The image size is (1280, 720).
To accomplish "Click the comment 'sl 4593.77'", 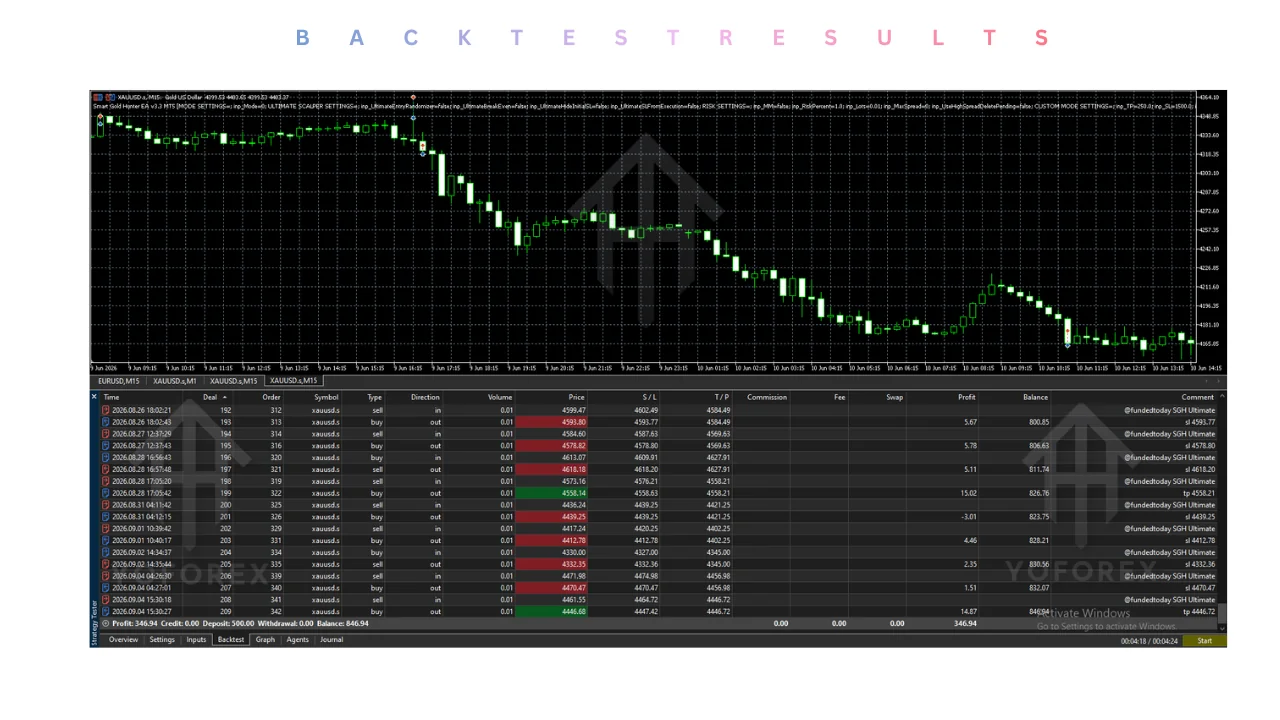I will 1200,422.
